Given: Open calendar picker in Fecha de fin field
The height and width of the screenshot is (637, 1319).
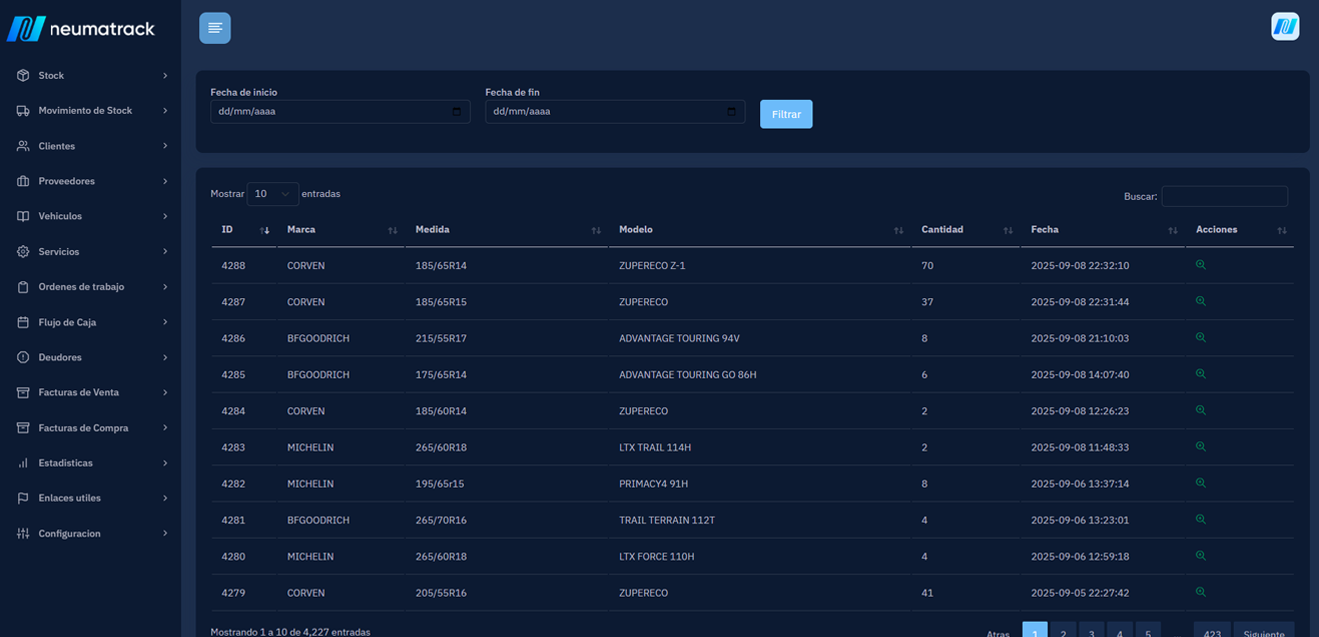Looking at the screenshot, I should pos(732,112).
